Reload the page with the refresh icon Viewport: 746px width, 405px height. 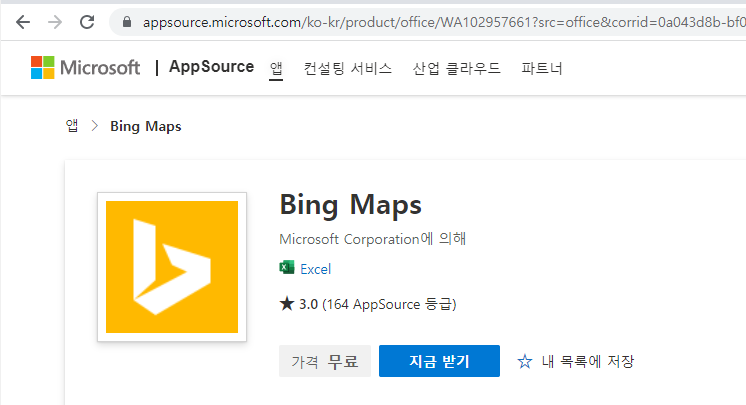(87, 22)
